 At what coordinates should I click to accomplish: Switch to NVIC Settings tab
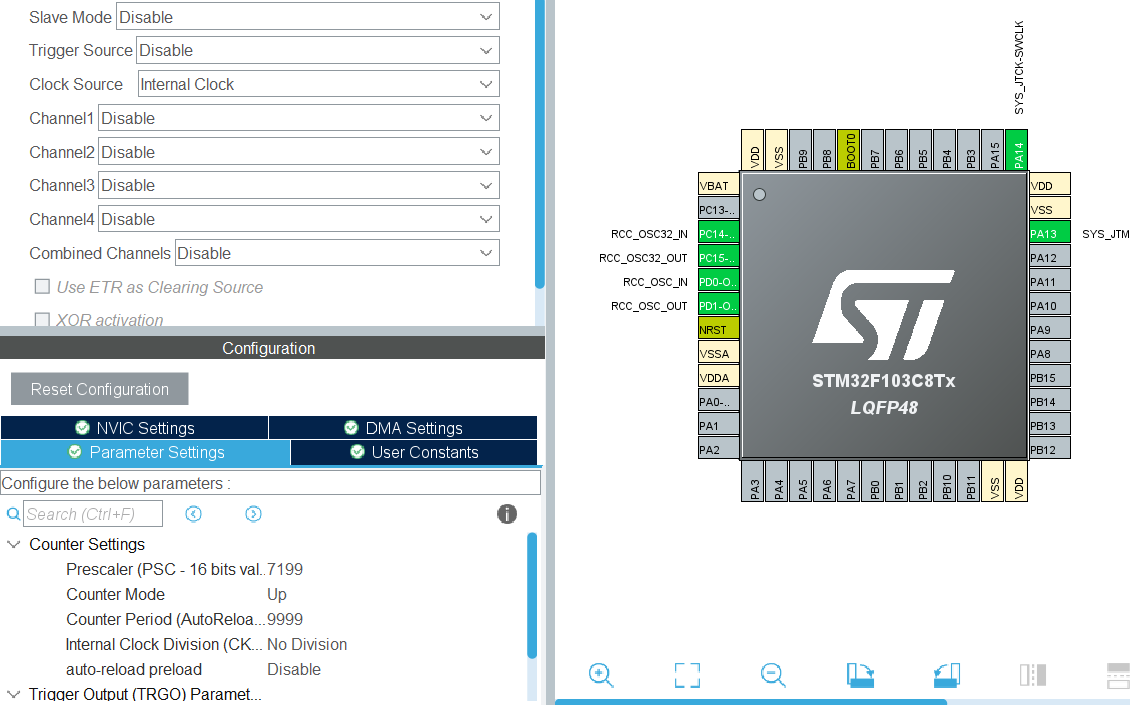(x=135, y=427)
